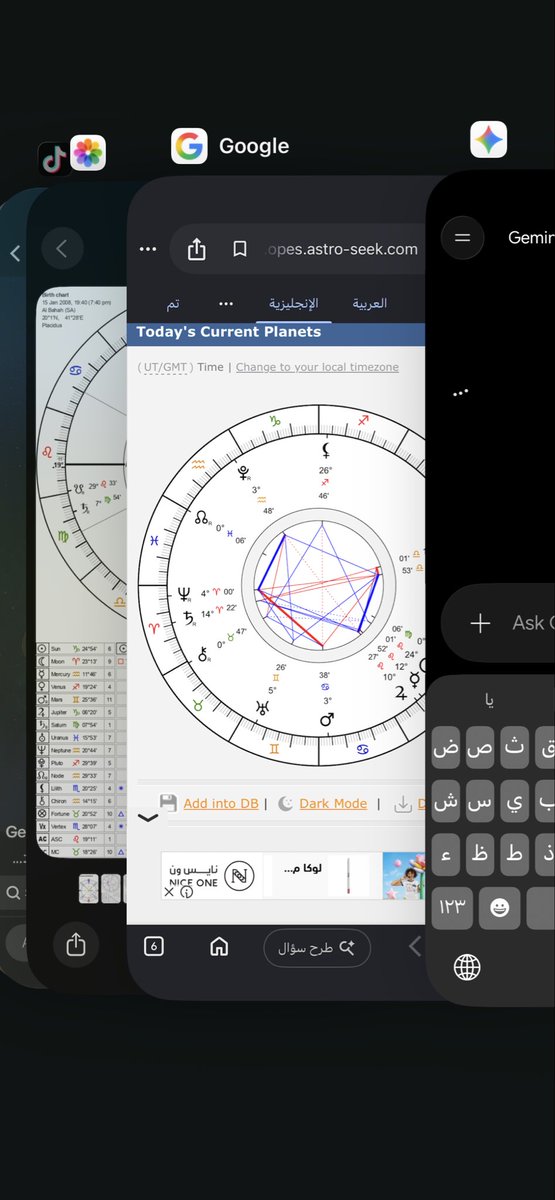The image size is (555, 1200).
Task: Close the ad with X icon
Action: (168, 891)
